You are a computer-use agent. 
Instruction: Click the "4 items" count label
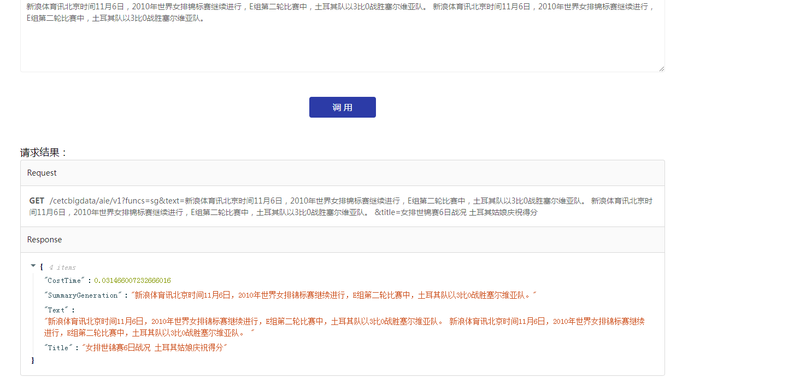coord(62,267)
